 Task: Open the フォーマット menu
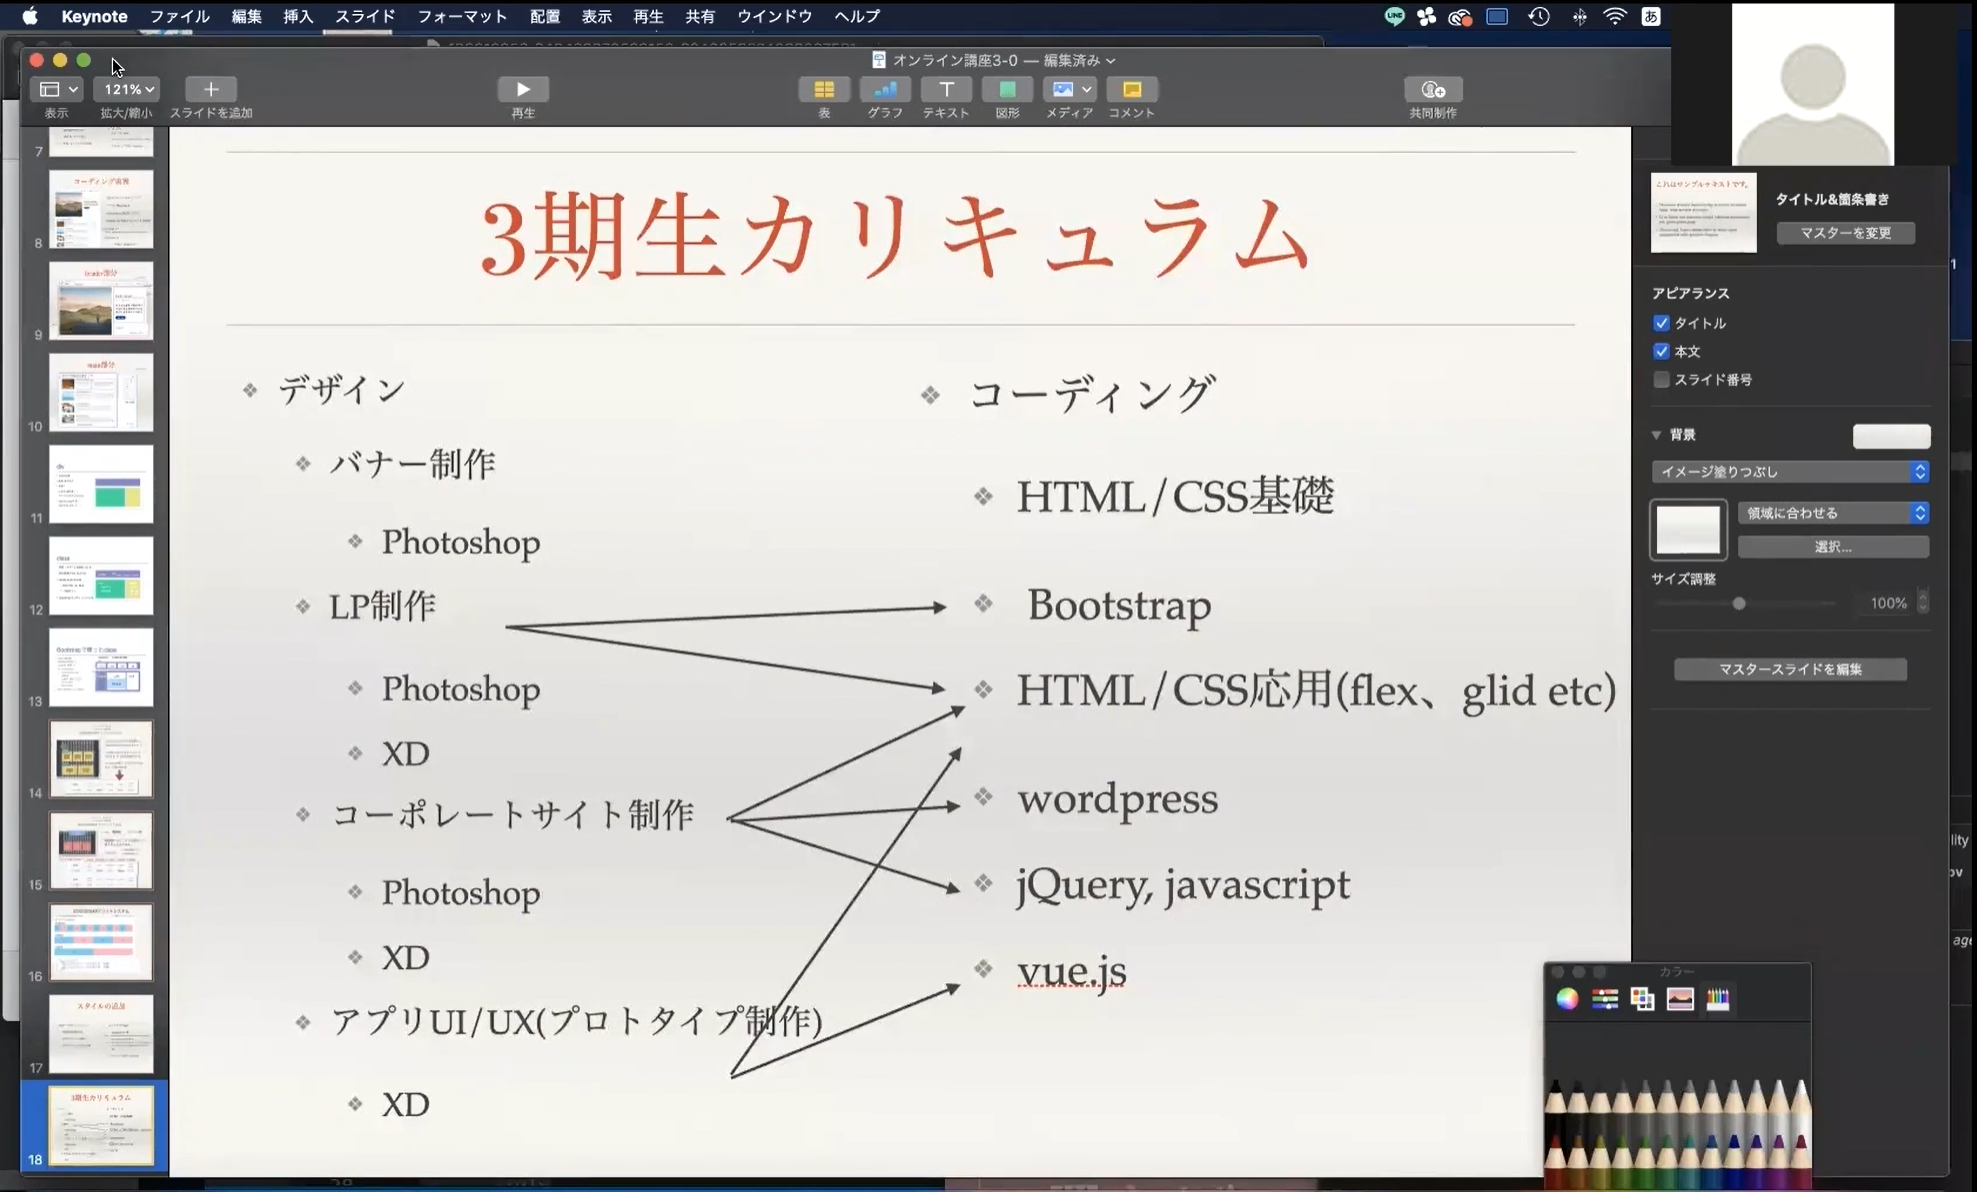pos(462,16)
